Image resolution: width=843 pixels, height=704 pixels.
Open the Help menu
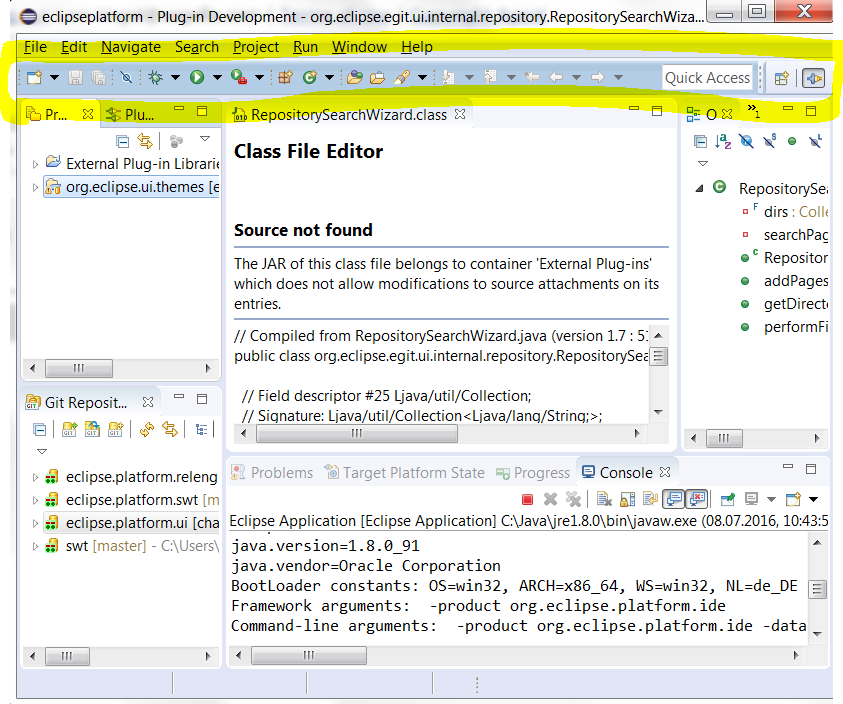pos(417,47)
